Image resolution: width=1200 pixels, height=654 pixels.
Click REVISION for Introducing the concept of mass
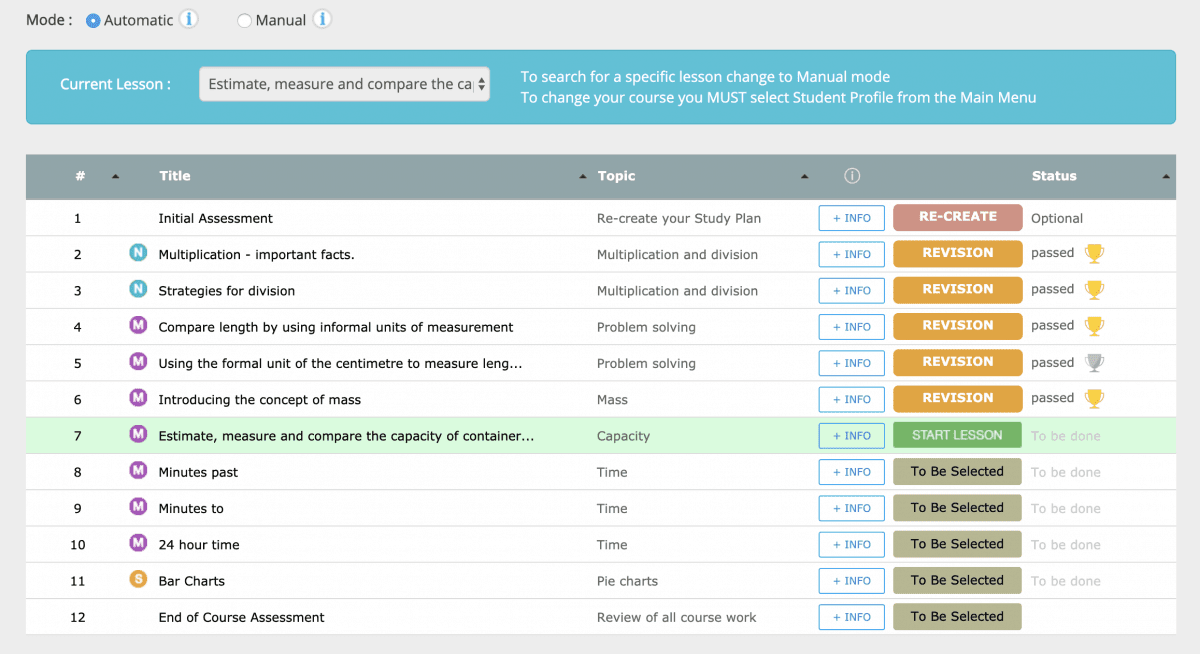pyautogui.click(x=958, y=399)
